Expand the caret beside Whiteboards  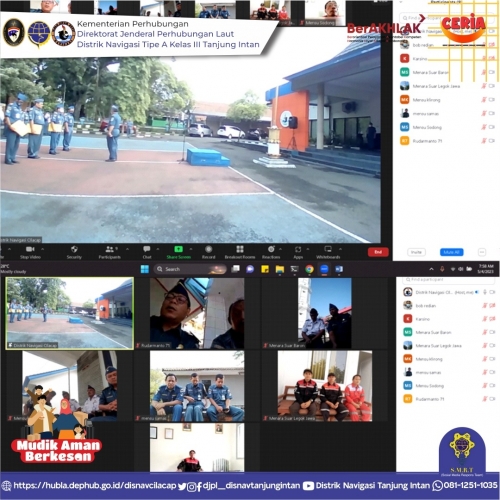coord(340,249)
